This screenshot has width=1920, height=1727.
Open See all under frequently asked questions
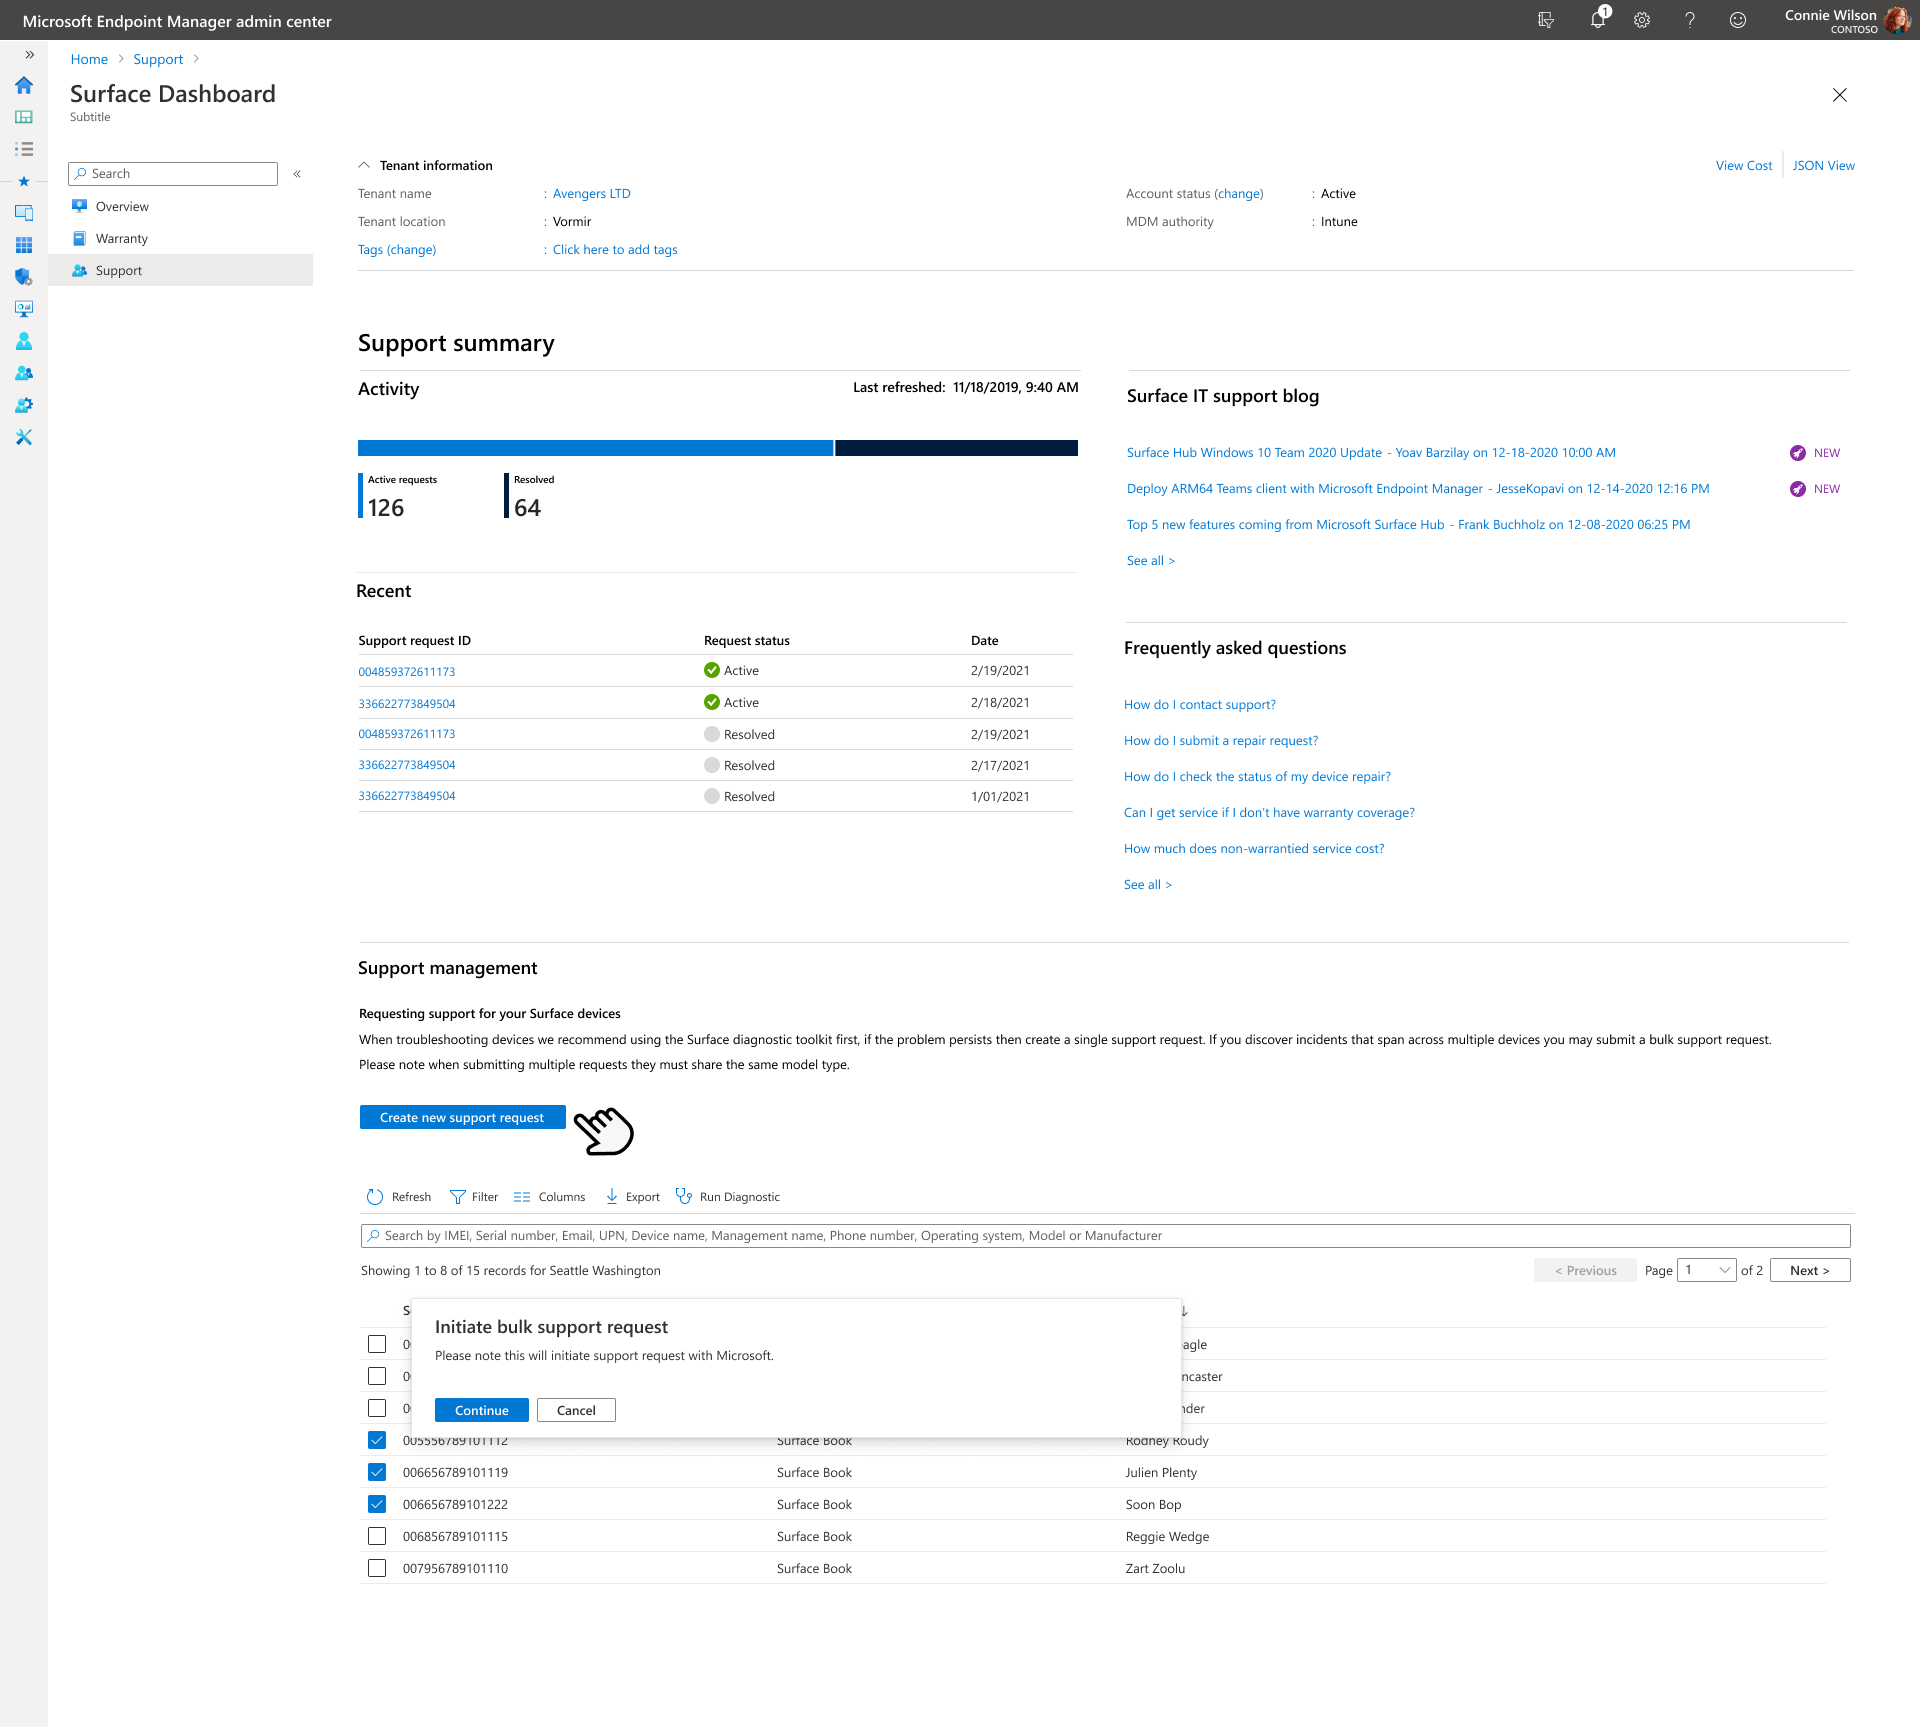[1147, 884]
